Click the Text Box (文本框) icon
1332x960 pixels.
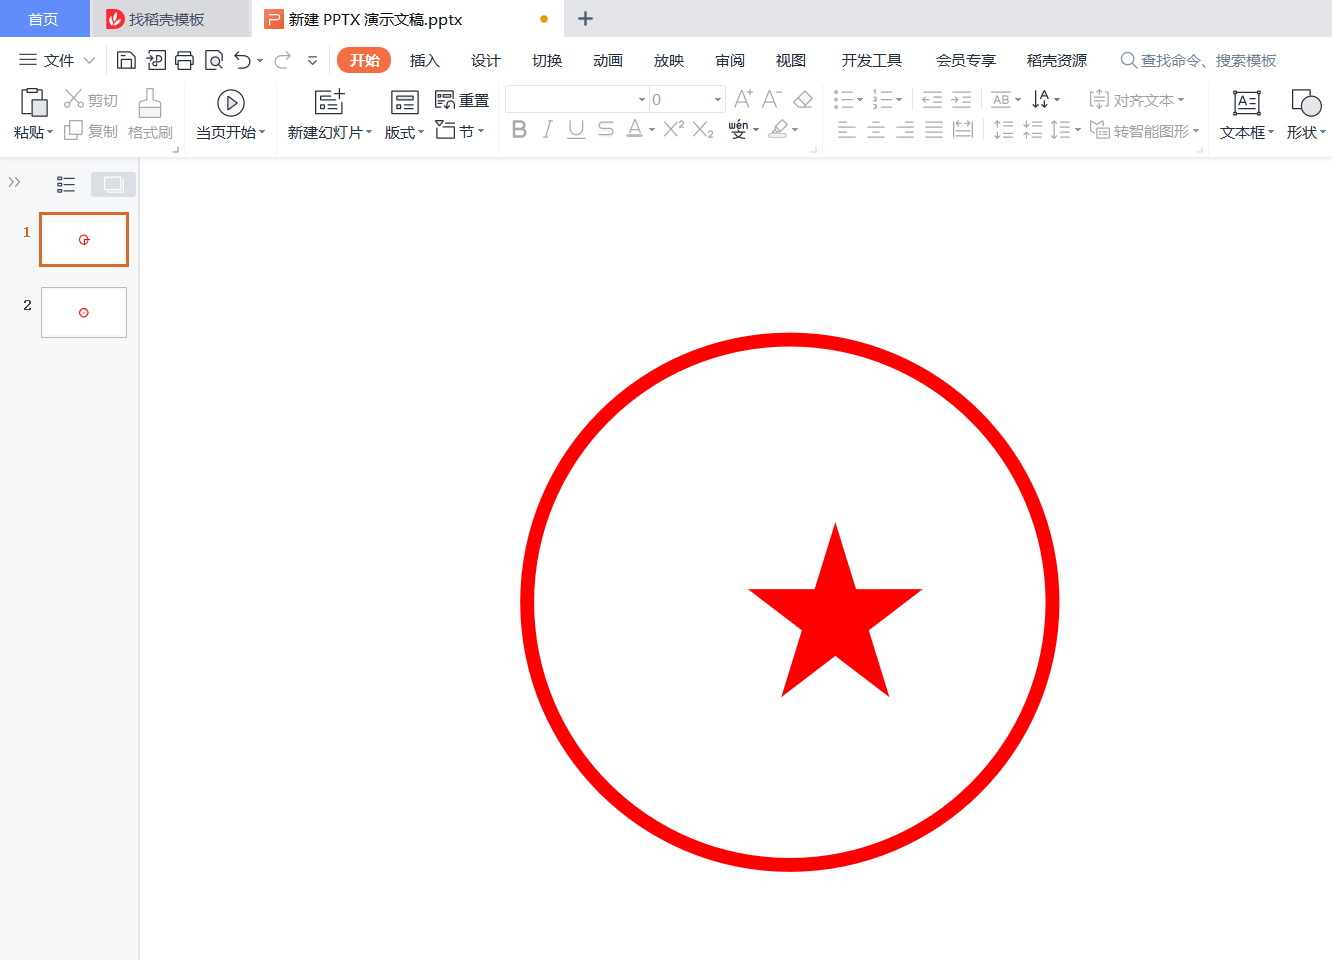coord(1246,102)
